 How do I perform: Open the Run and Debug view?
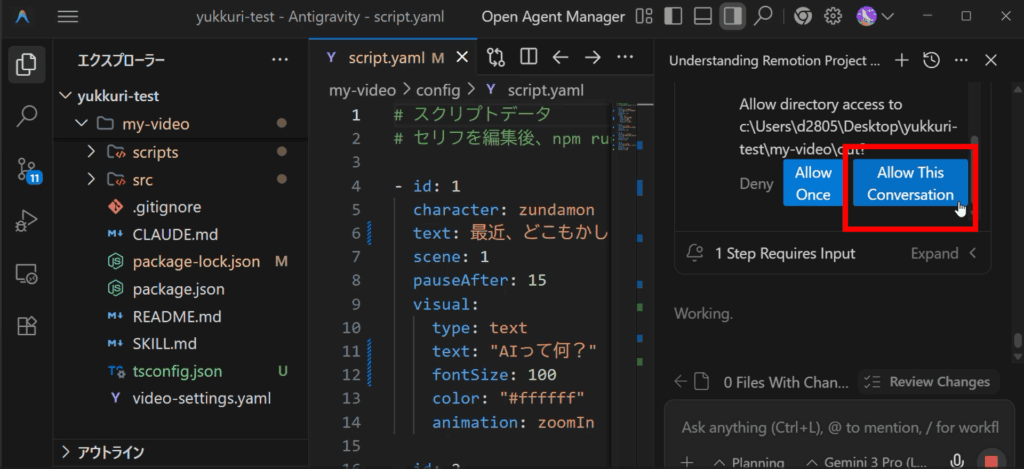tap(27, 220)
